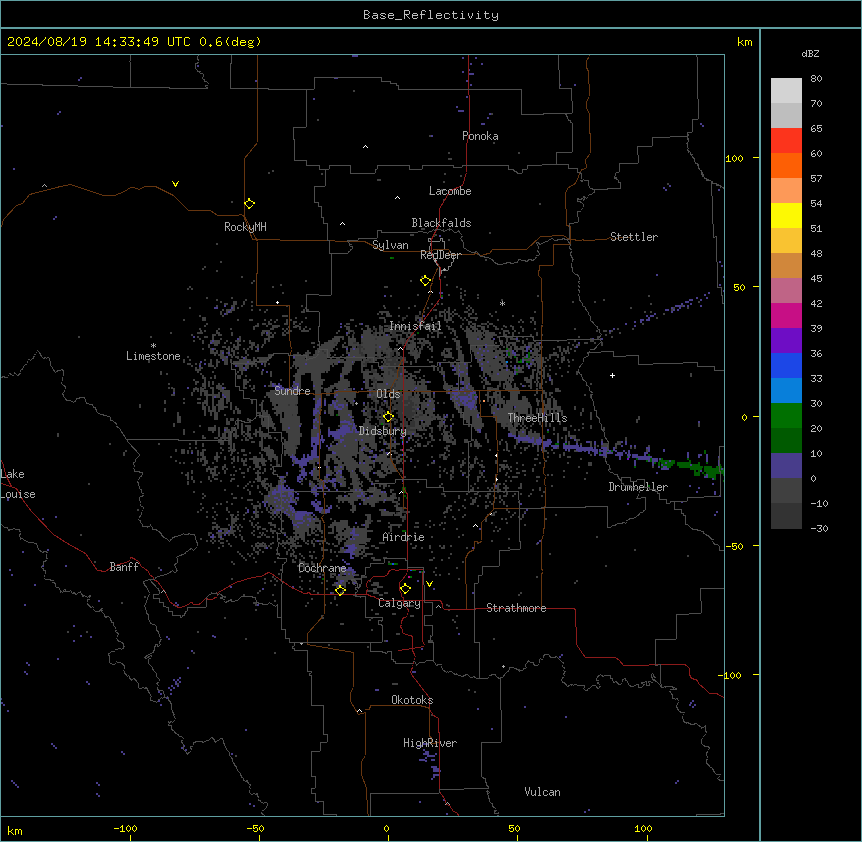Select the red 65-60 dBZ legend swatch

(x=786, y=141)
